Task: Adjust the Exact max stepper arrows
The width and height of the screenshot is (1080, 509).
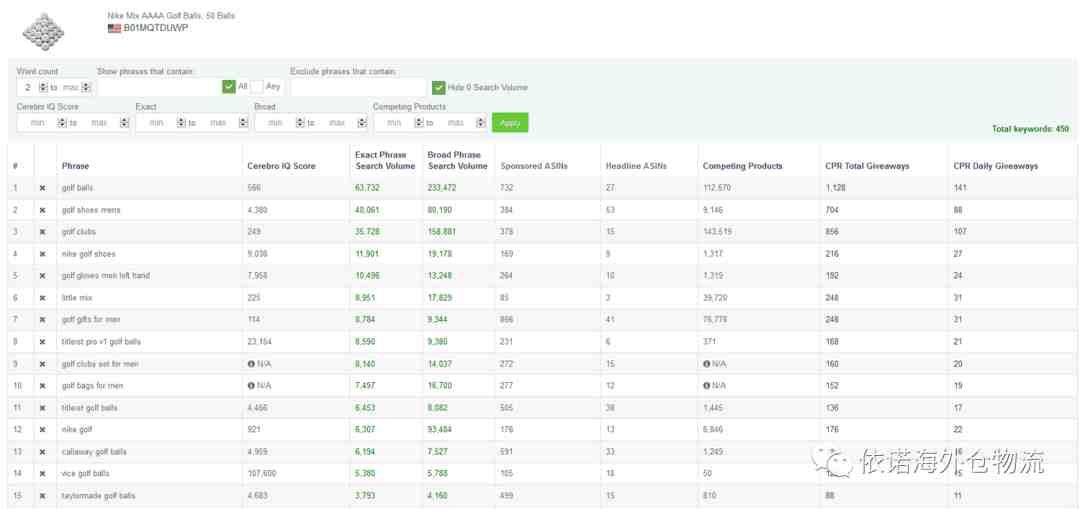Action: [243, 123]
